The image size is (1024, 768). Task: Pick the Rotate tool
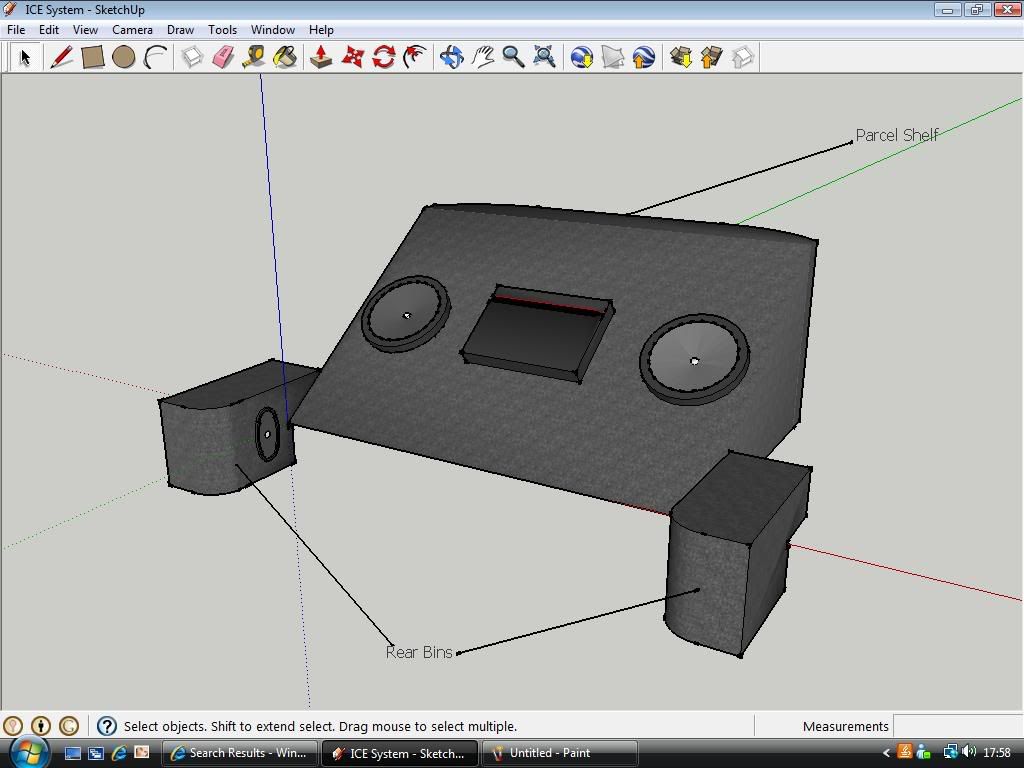[384, 57]
